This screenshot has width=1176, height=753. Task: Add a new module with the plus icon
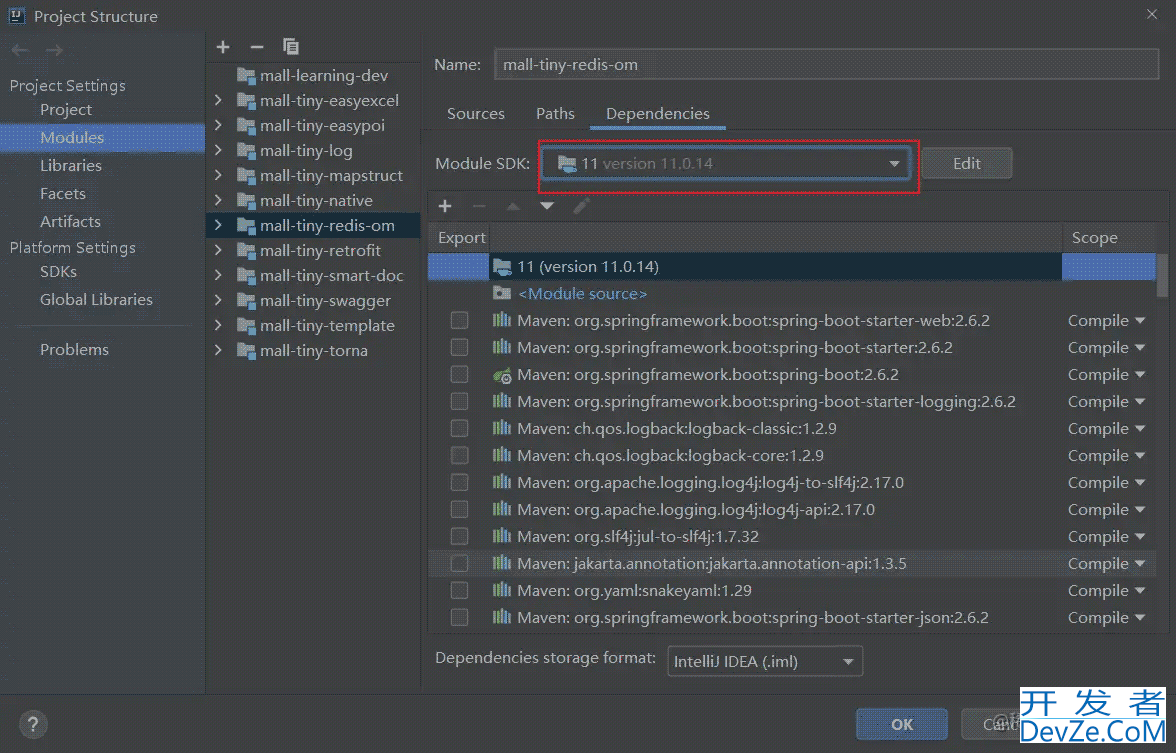pos(223,47)
